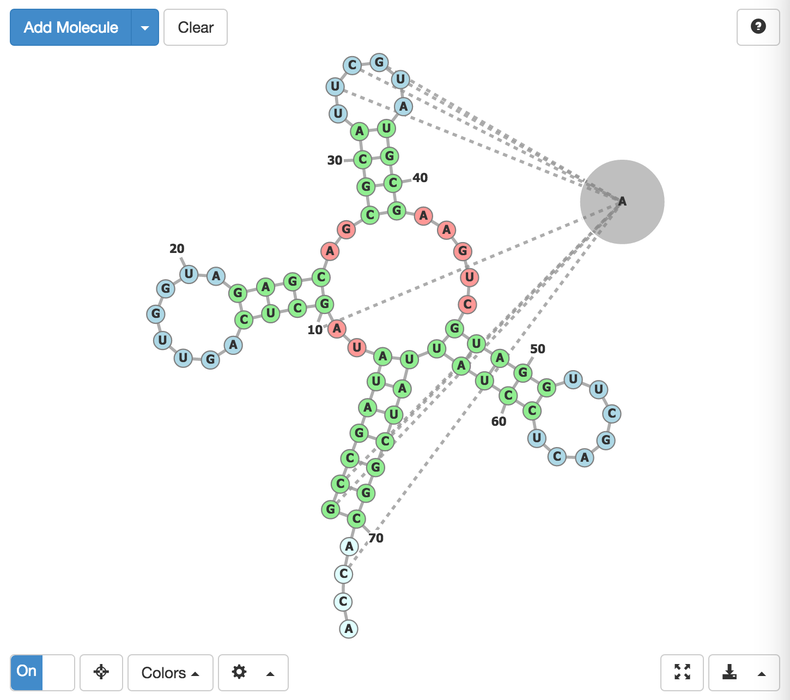
Task: Click the center view crosshair icon
Action: pyautogui.click(x=101, y=672)
